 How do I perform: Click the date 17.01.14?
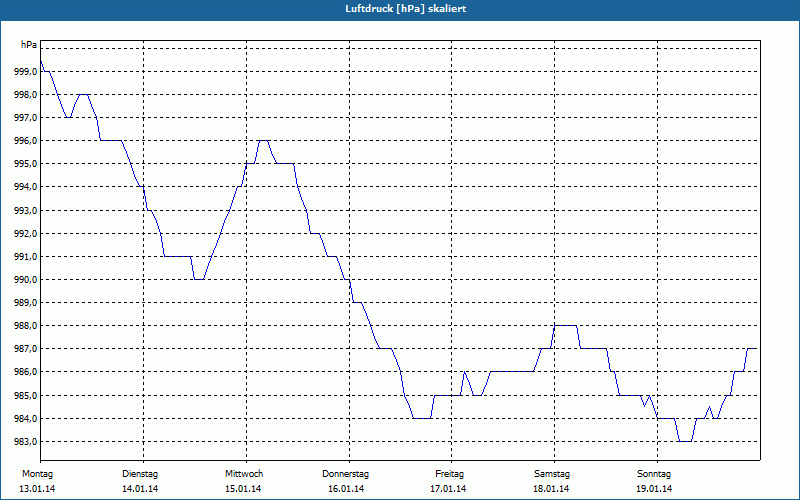coord(448,489)
